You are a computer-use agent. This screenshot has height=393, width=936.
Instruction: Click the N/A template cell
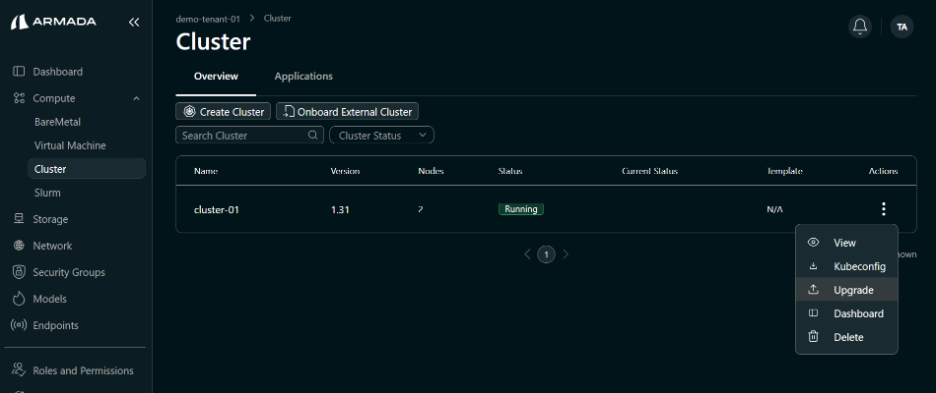pyautogui.click(x=774, y=210)
